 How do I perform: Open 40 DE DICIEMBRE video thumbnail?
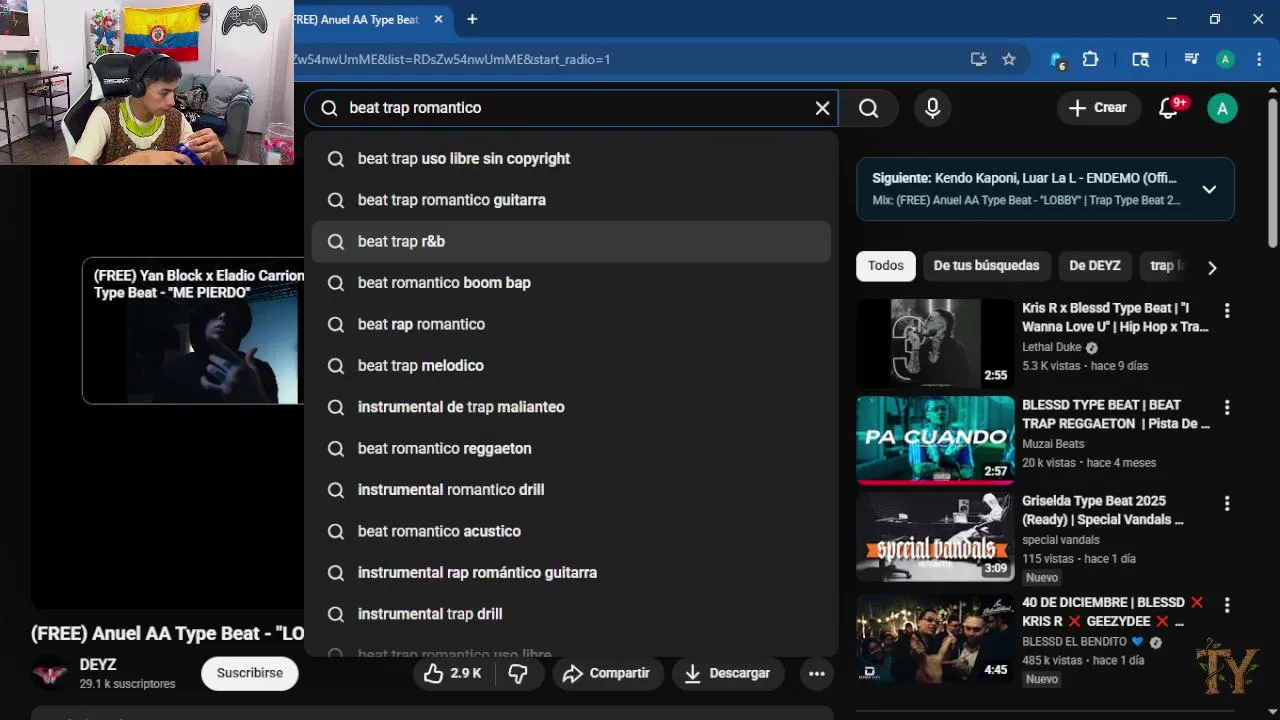click(x=935, y=638)
